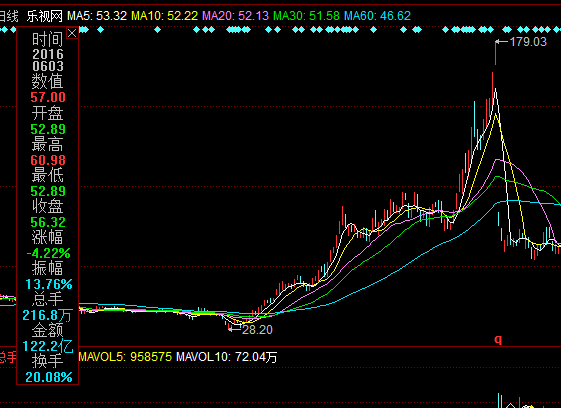This screenshot has width=561, height=408.
Task: Click the 最高 label in panel
Action: (48, 145)
